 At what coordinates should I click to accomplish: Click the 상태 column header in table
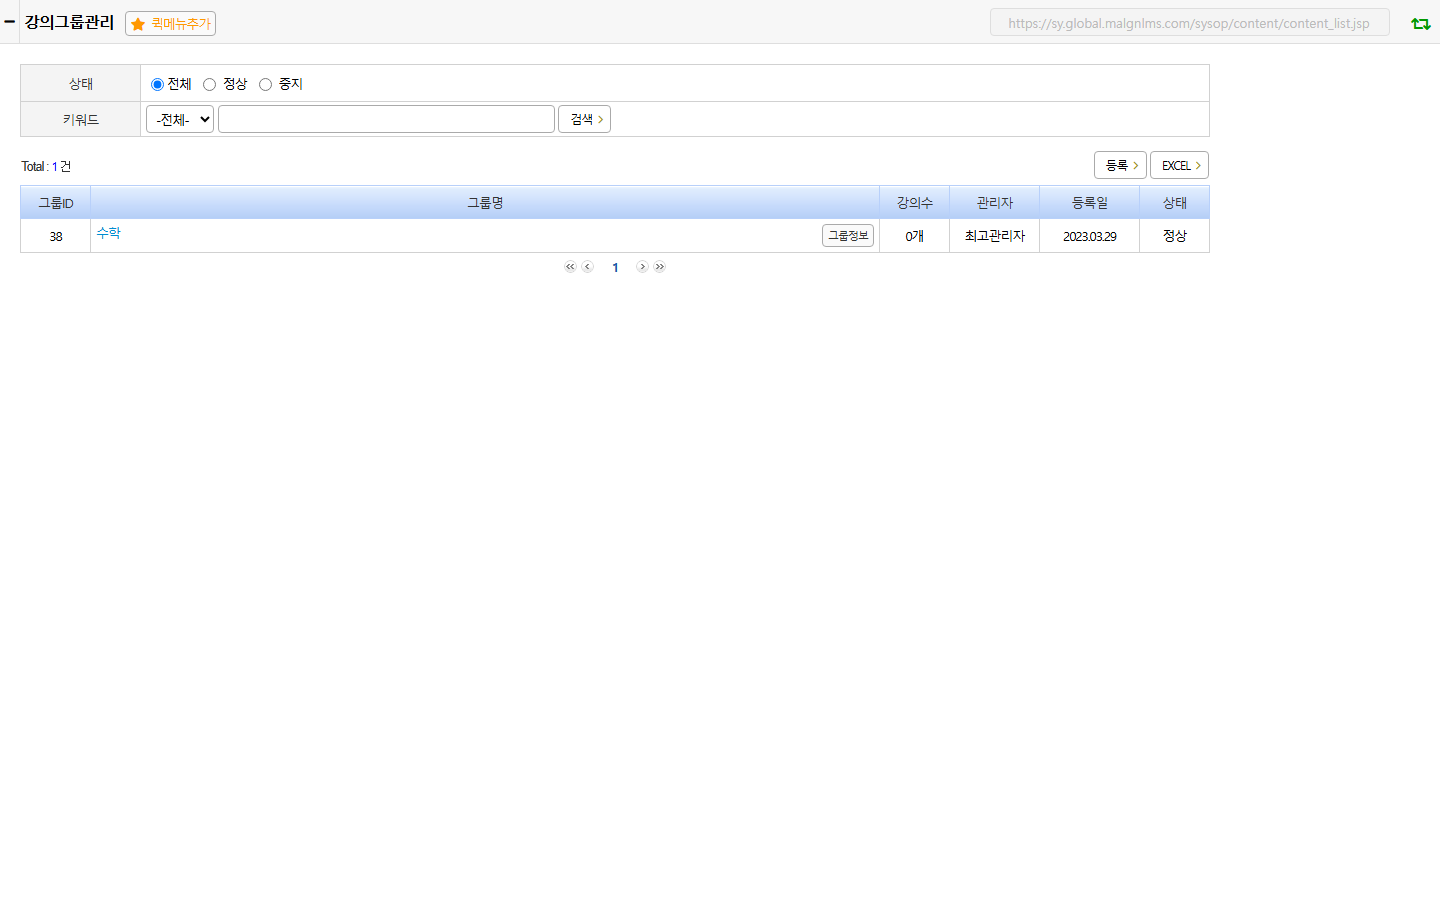click(1175, 203)
